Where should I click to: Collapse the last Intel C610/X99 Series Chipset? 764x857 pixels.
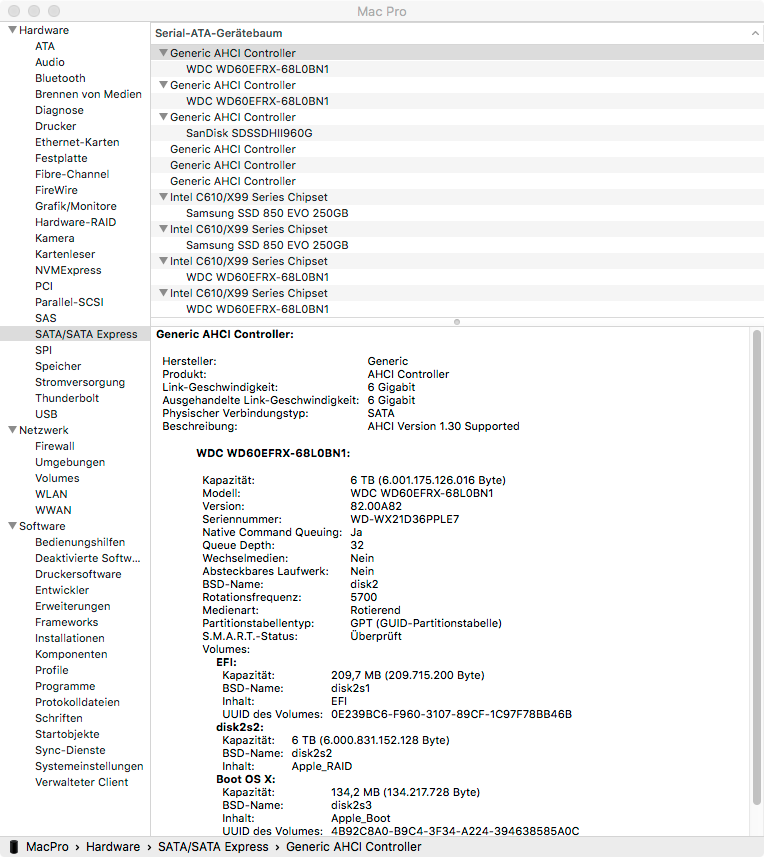(163, 293)
